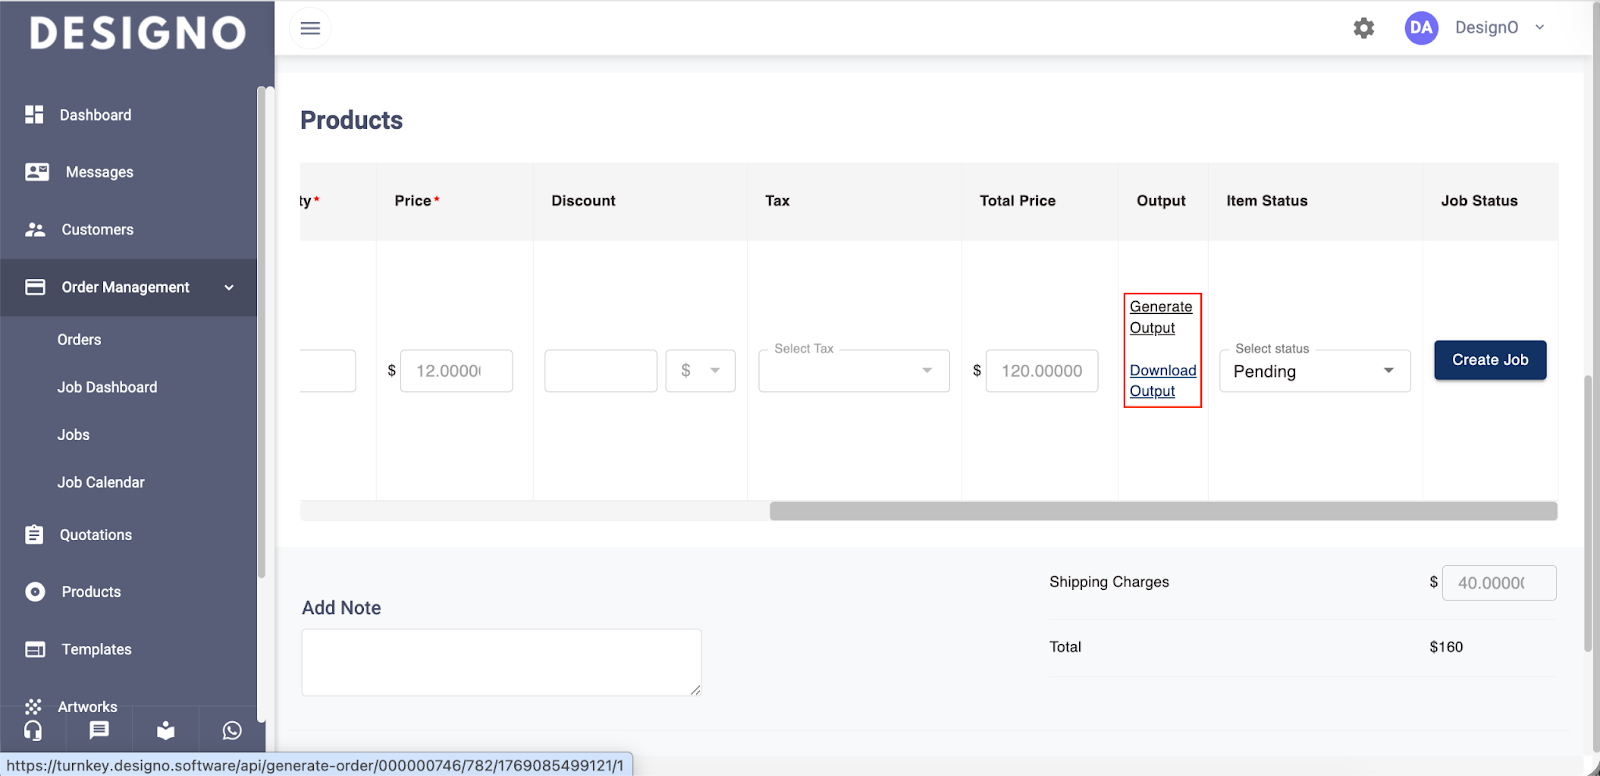
Task: Open the Select Tax dropdown
Action: pos(853,371)
